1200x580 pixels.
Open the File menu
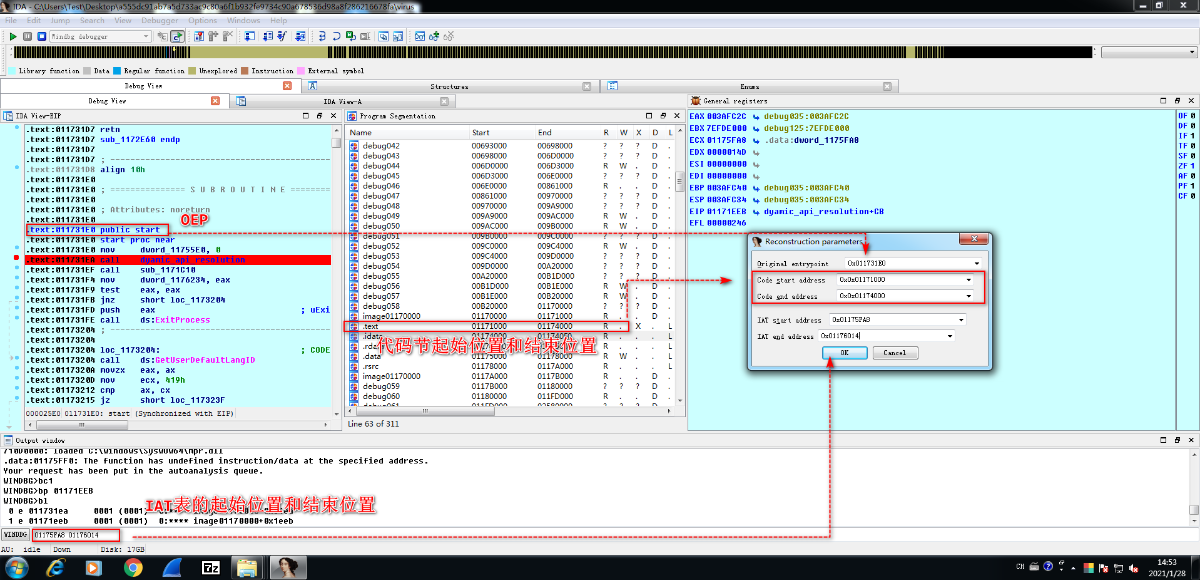point(12,20)
